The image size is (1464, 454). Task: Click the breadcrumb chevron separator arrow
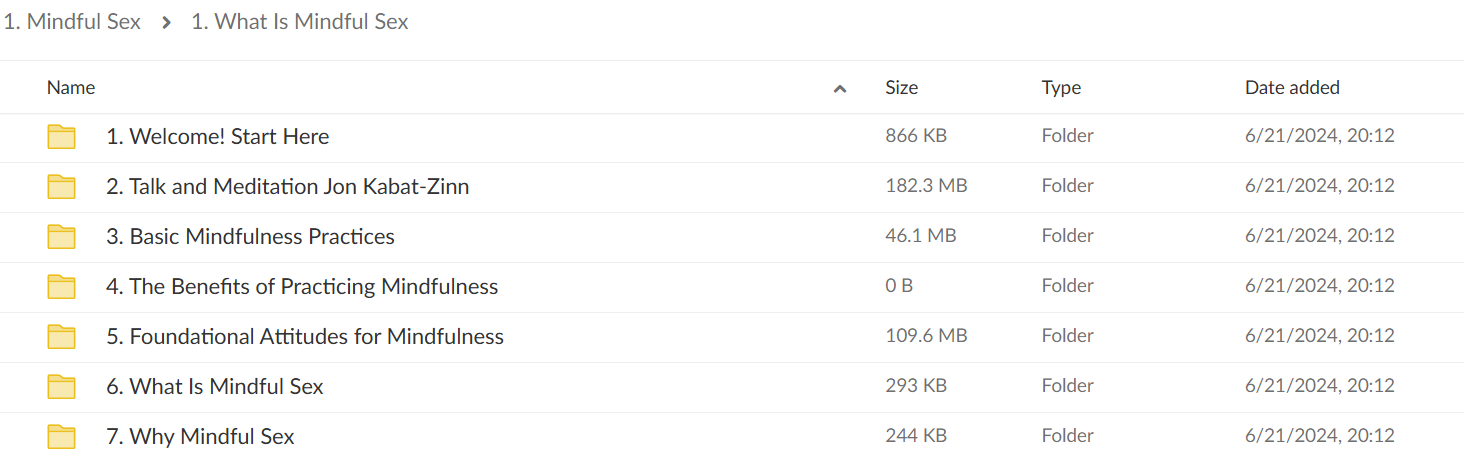166,22
